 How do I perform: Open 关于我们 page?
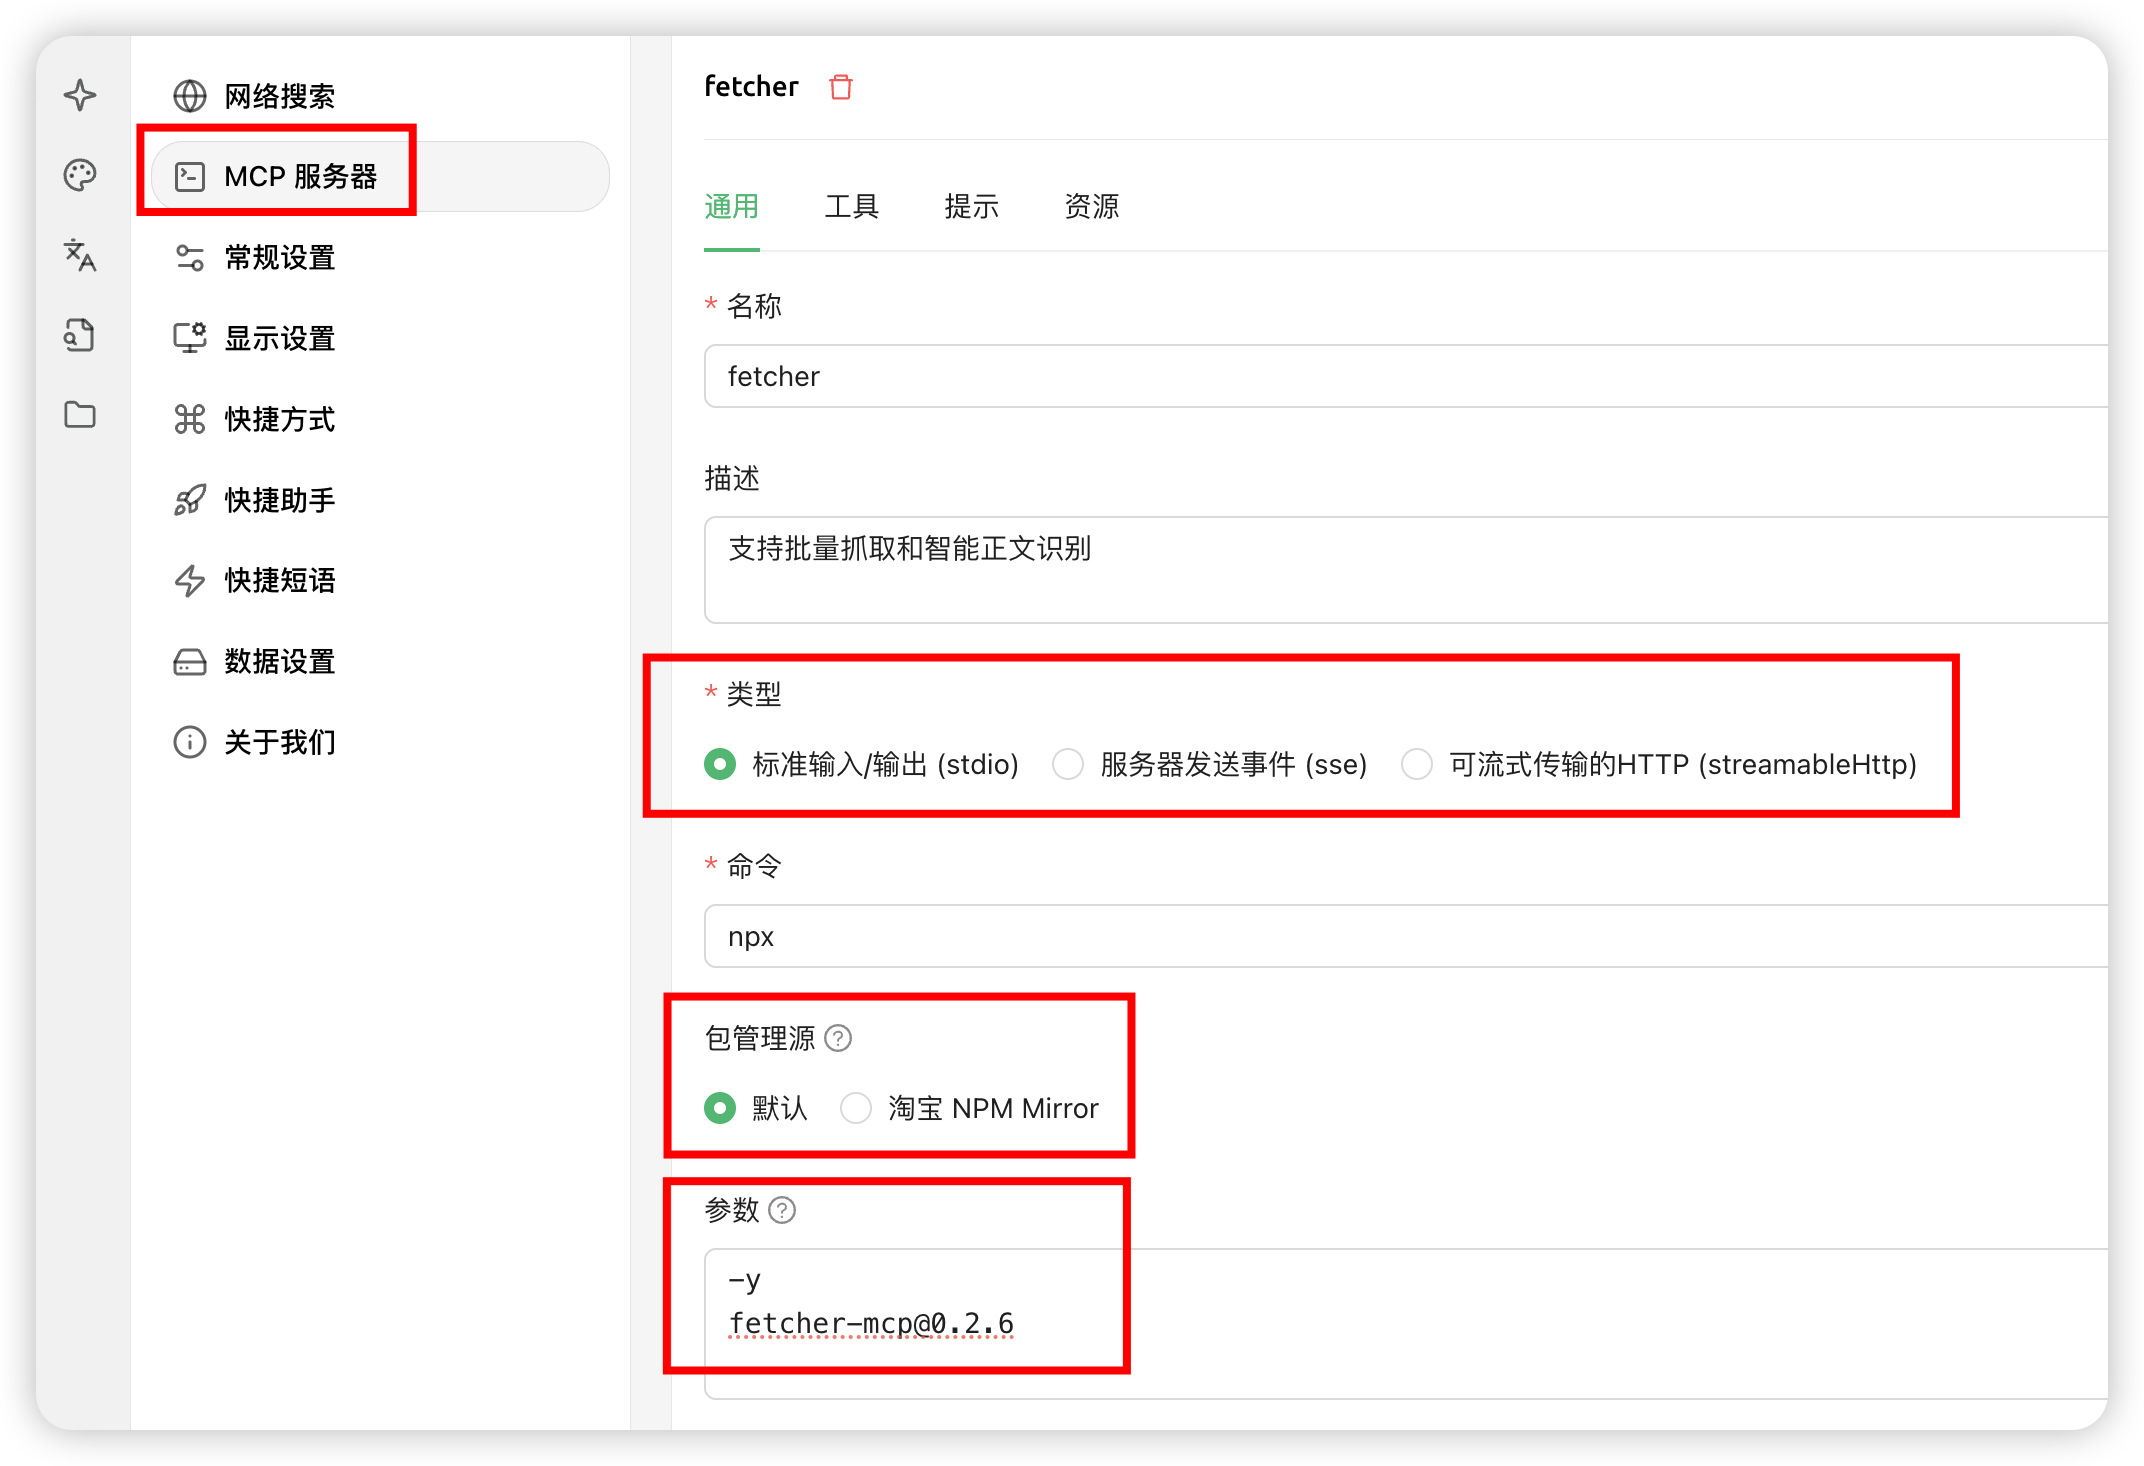[x=380, y=742]
